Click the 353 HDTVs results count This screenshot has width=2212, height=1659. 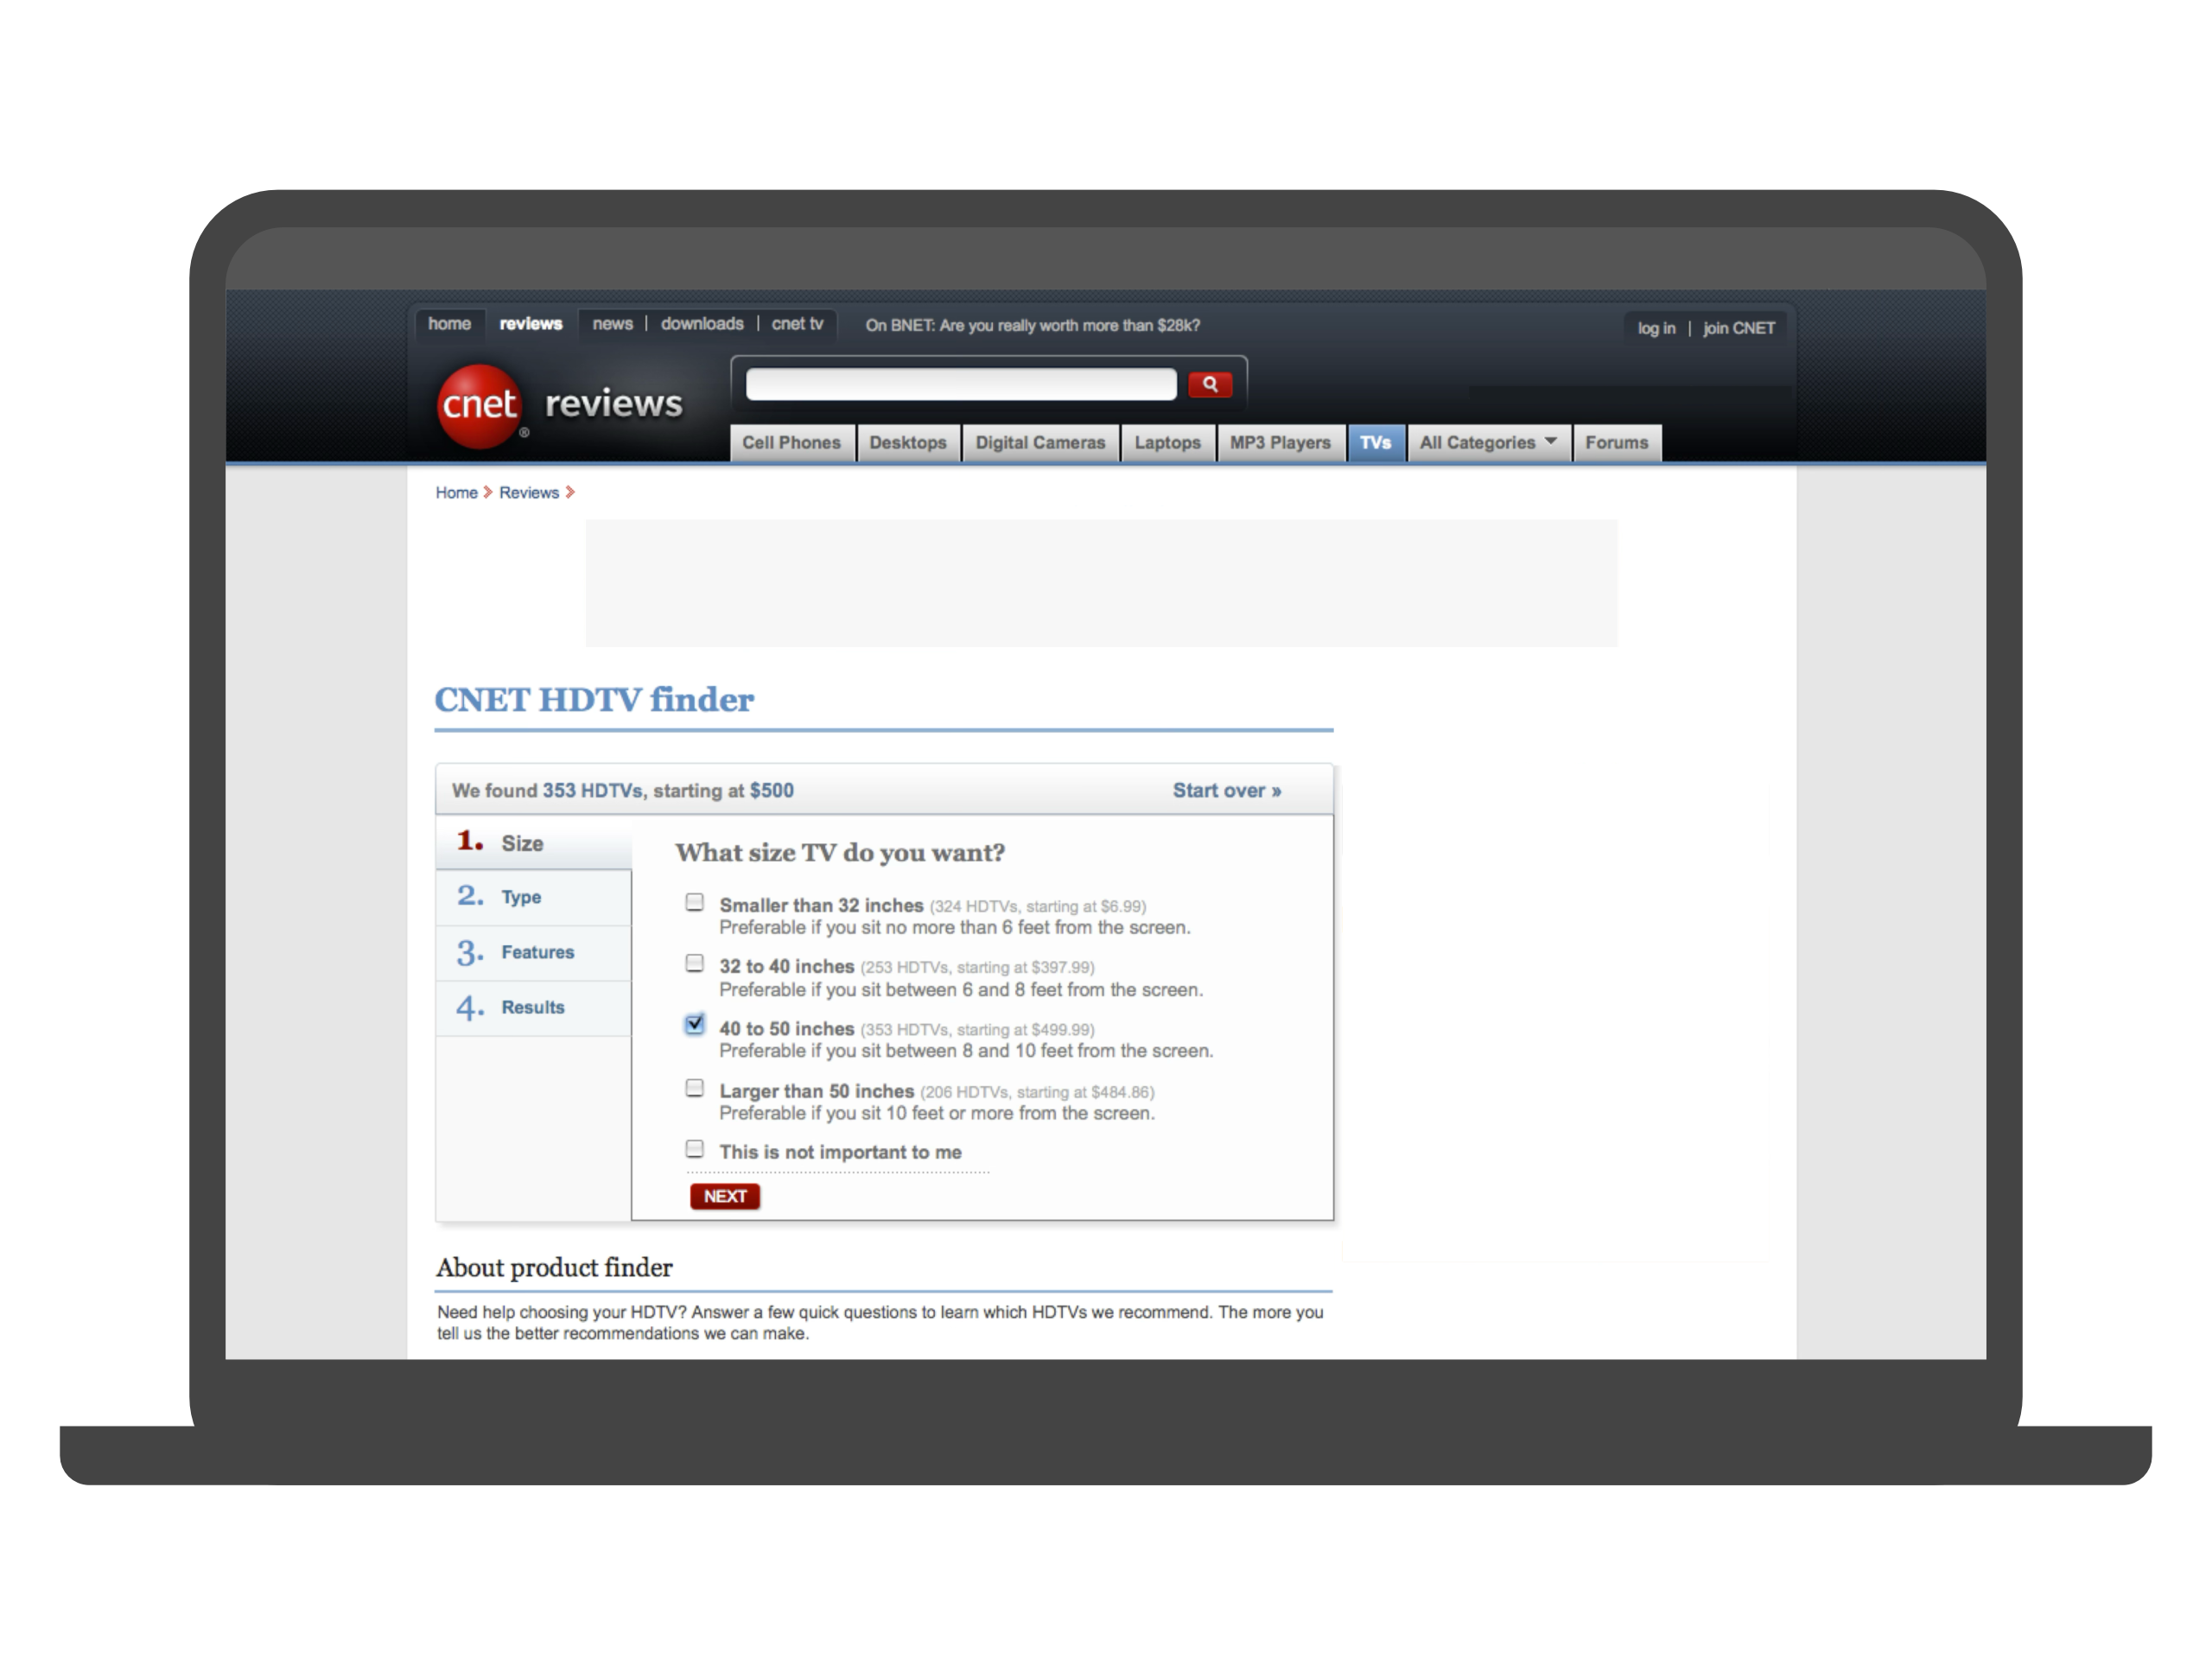[x=592, y=791]
